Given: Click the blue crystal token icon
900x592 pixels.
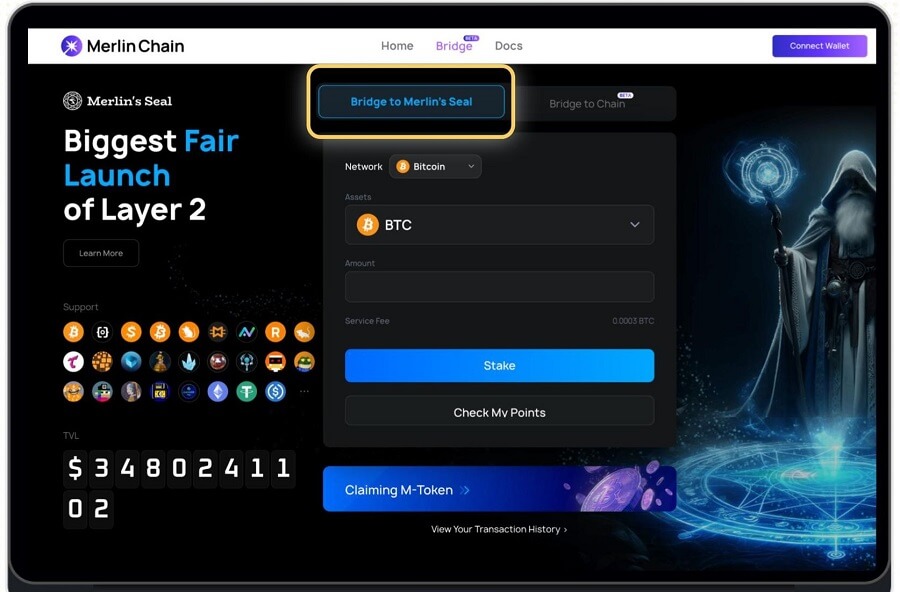Looking at the screenshot, I should (188, 362).
